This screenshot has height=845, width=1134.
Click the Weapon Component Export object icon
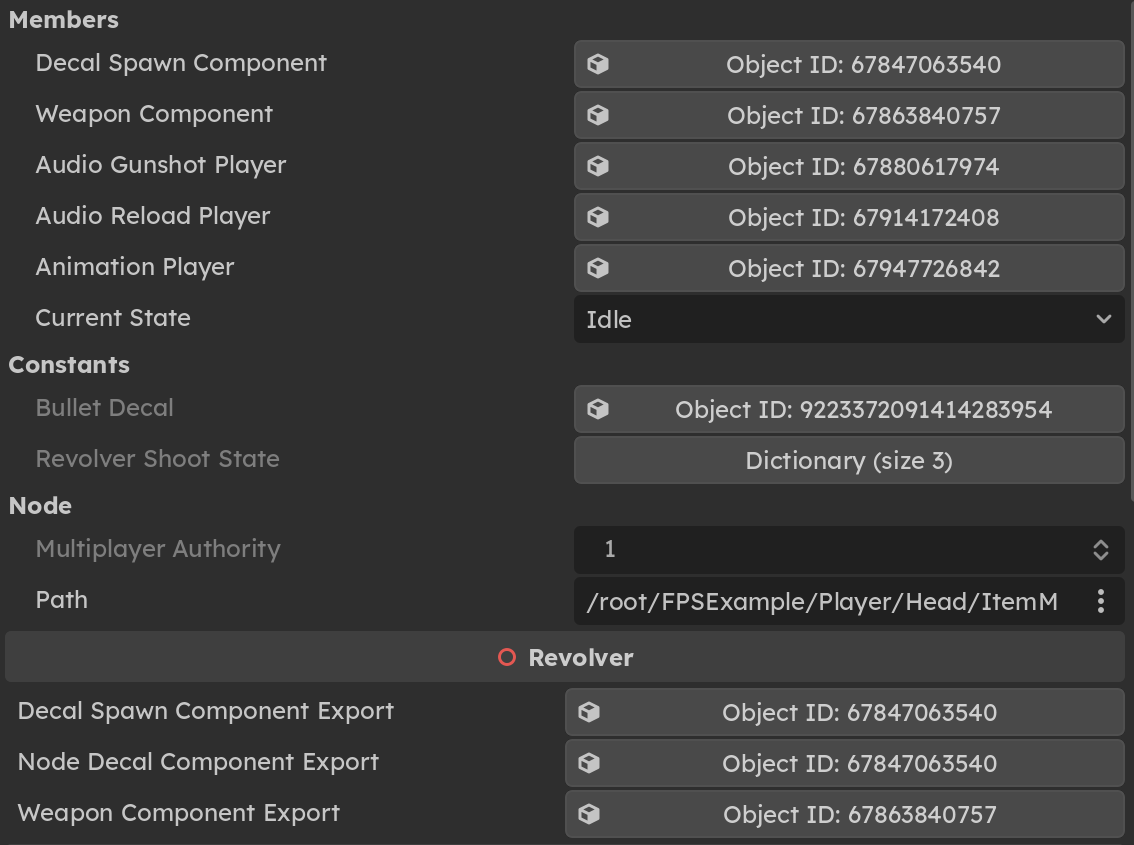pyautogui.click(x=587, y=813)
